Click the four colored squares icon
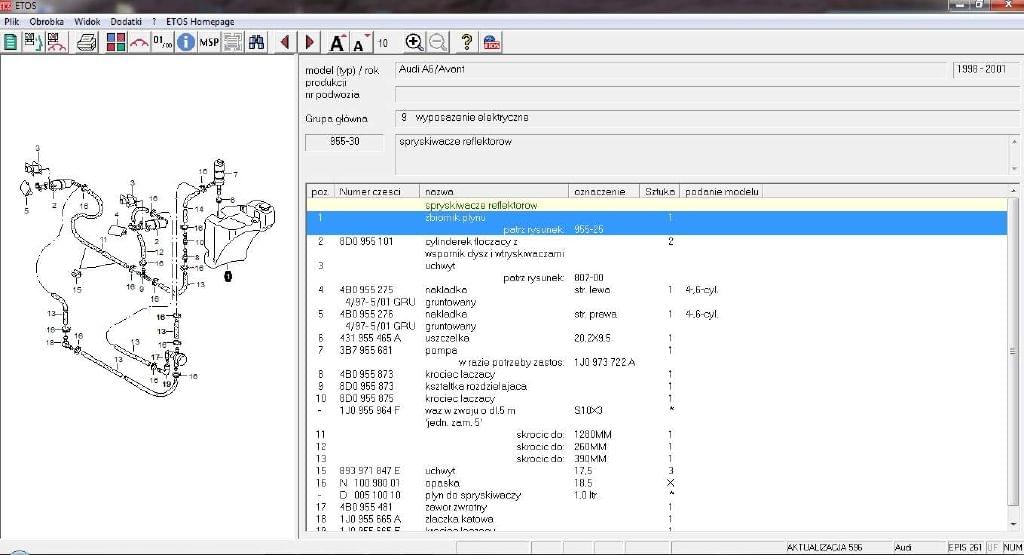Image resolution: width=1024 pixels, height=555 pixels. (116, 42)
